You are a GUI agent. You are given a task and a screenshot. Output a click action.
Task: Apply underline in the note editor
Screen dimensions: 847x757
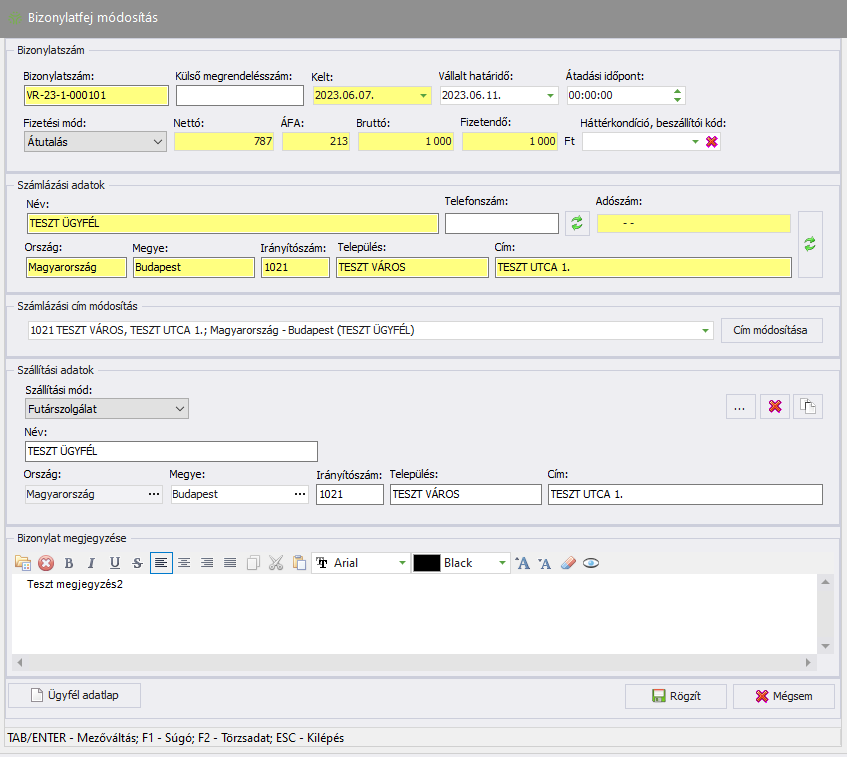coord(115,563)
